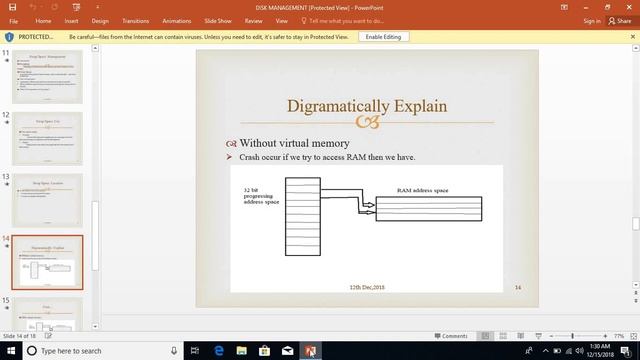Switch to Normal view icon

click(485, 336)
